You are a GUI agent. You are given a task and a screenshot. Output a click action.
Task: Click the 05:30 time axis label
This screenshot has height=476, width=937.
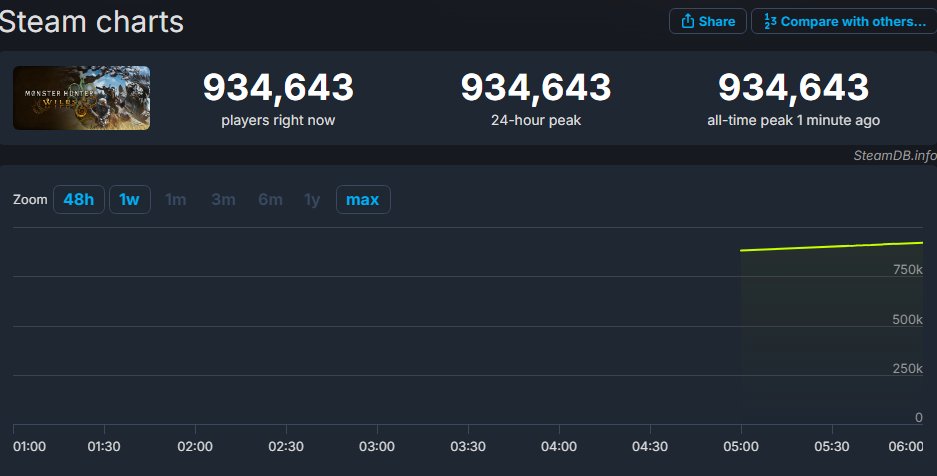tap(832, 447)
